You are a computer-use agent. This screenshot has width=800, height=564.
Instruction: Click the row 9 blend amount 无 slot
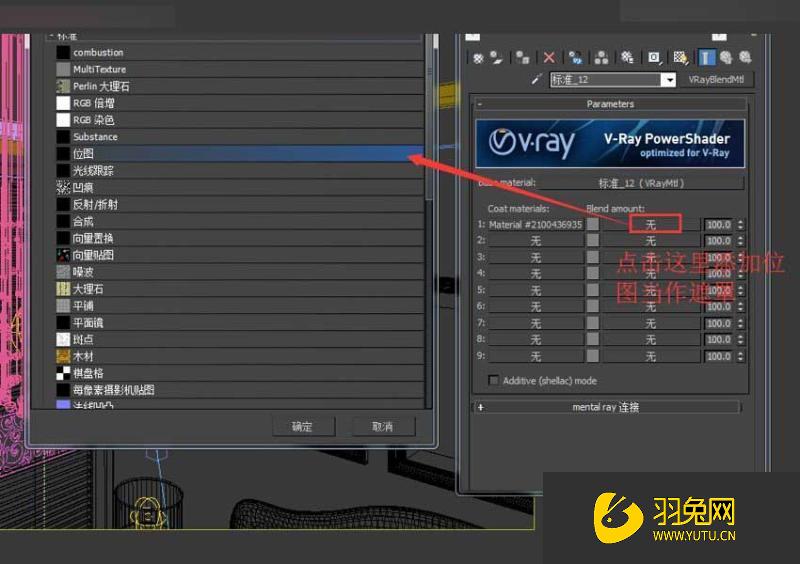[x=651, y=356]
